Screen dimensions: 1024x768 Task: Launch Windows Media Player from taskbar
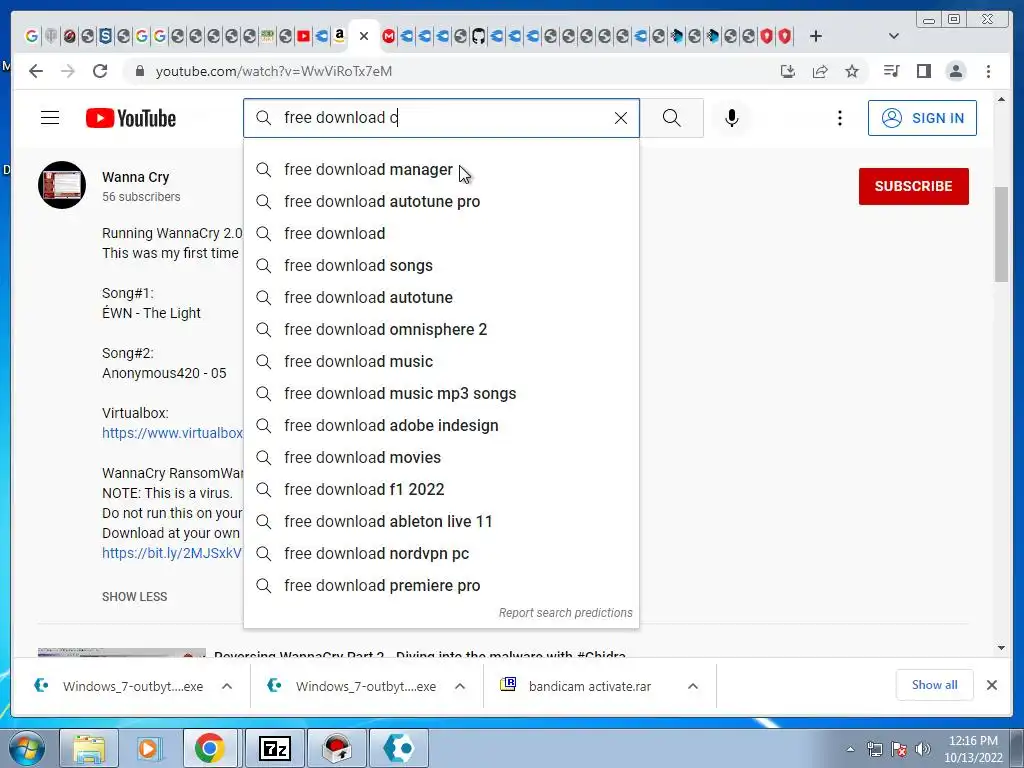click(149, 748)
